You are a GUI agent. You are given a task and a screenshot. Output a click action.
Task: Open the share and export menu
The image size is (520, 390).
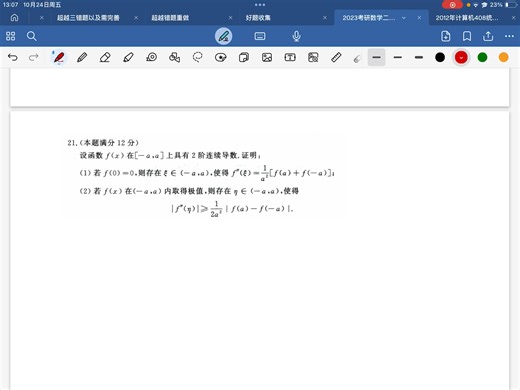coord(488,36)
